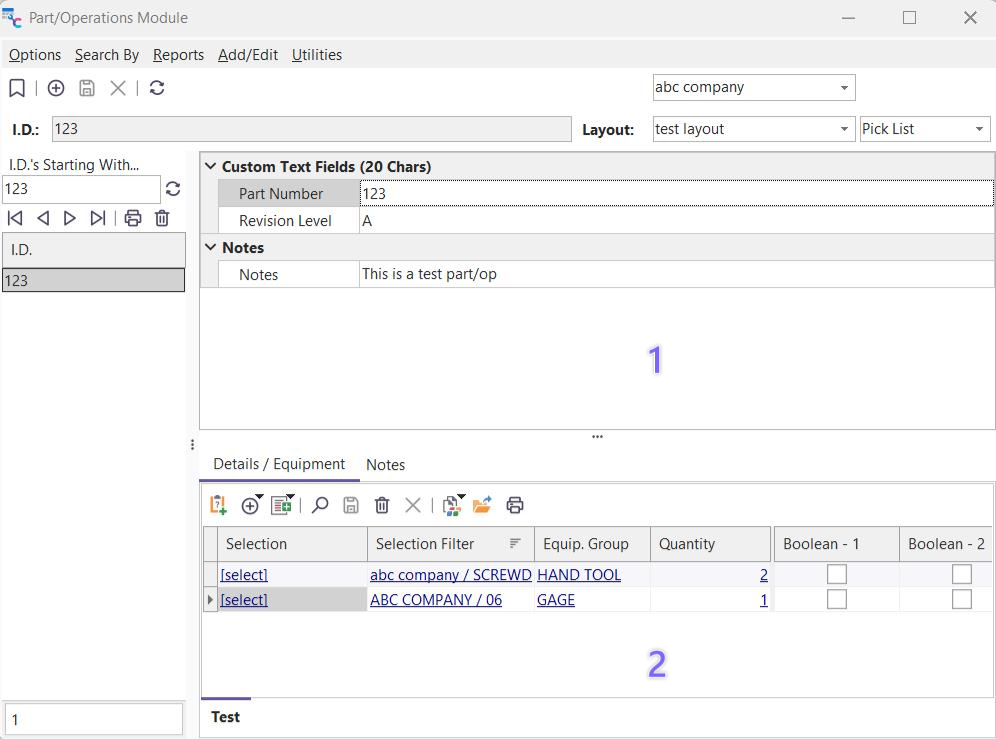Click the I.D.'s Starting With input field
996x739 pixels.
click(x=80, y=189)
